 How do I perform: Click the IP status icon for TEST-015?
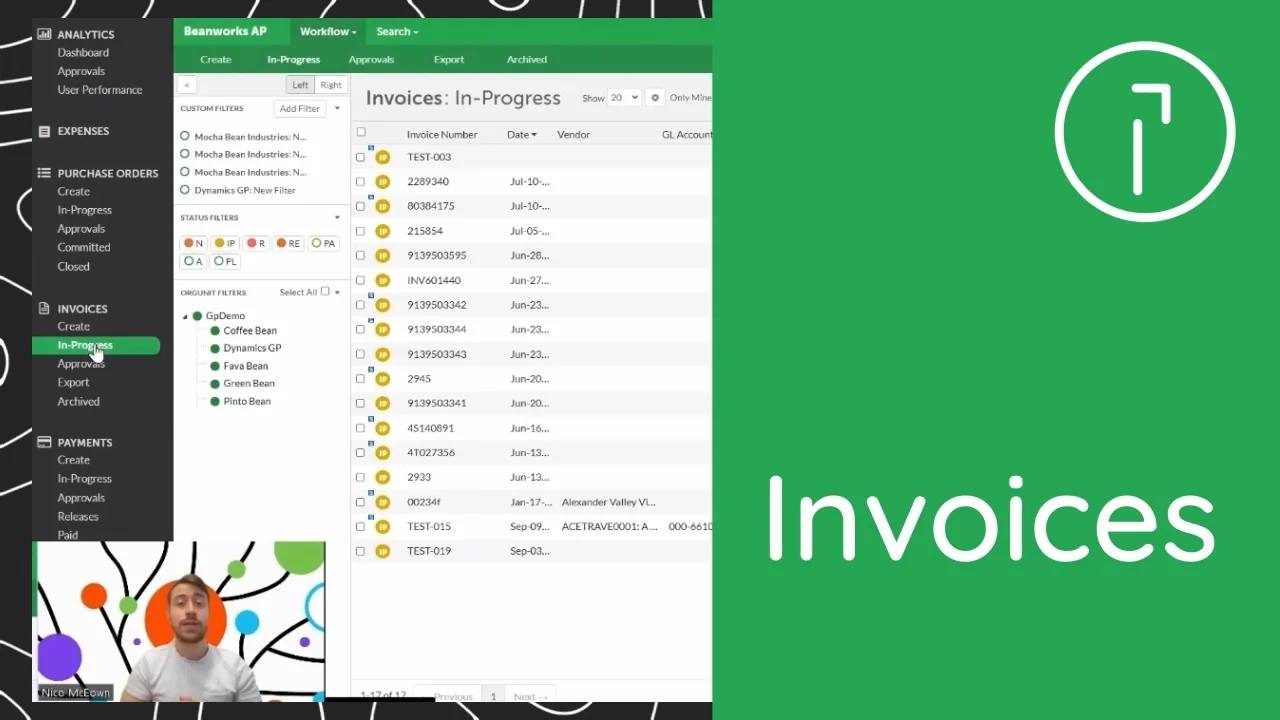point(382,527)
